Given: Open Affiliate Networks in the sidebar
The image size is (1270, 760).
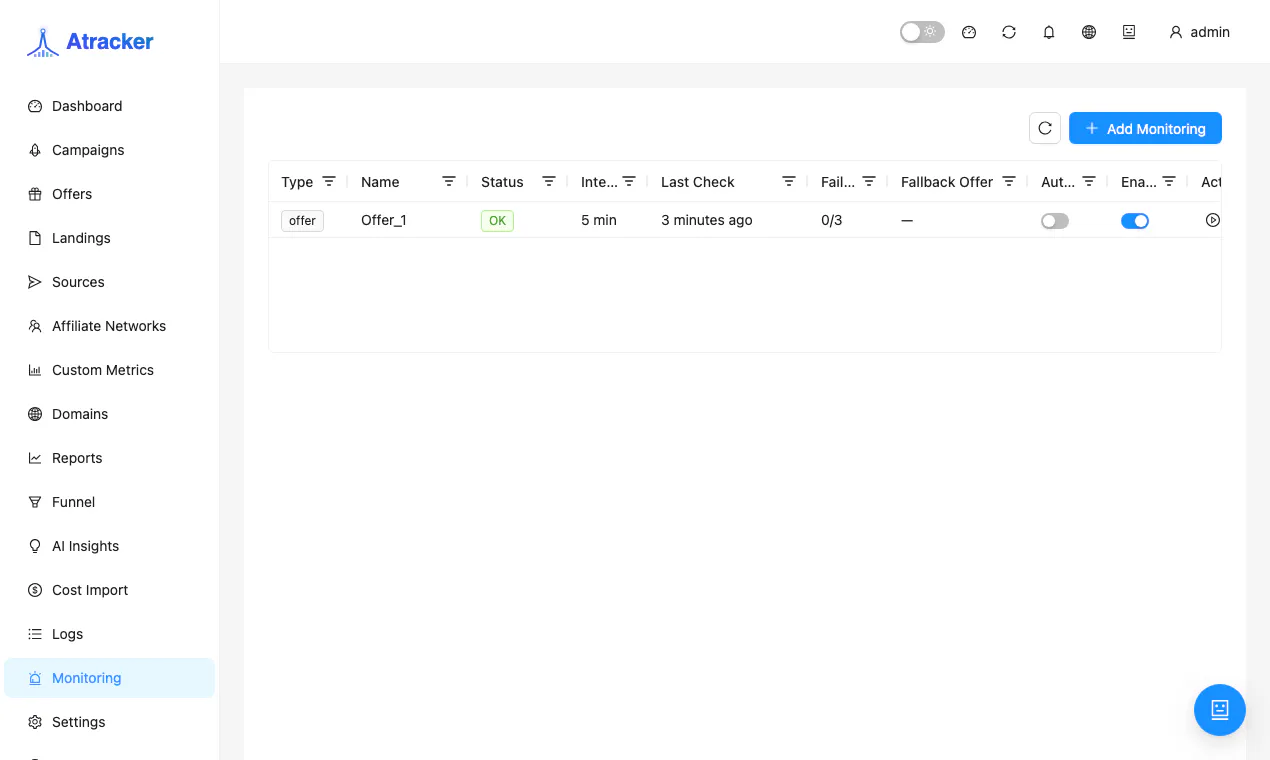Looking at the screenshot, I should click(110, 326).
